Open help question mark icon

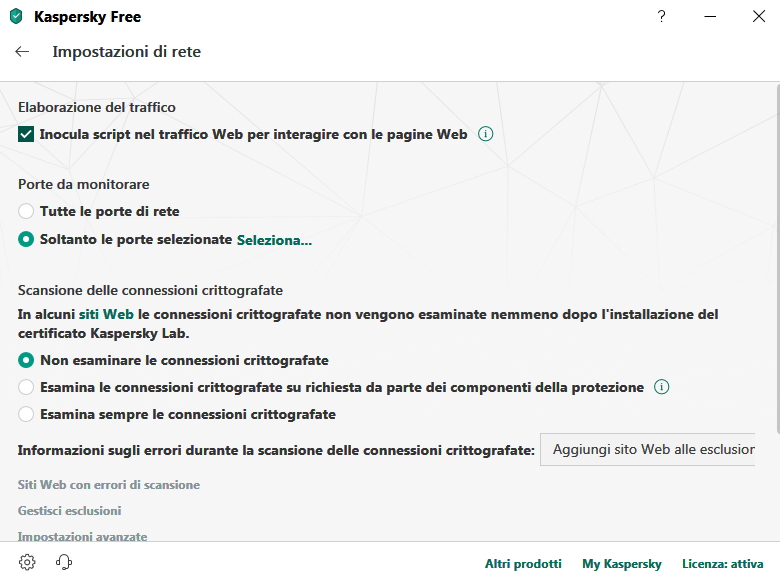[x=661, y=16]
